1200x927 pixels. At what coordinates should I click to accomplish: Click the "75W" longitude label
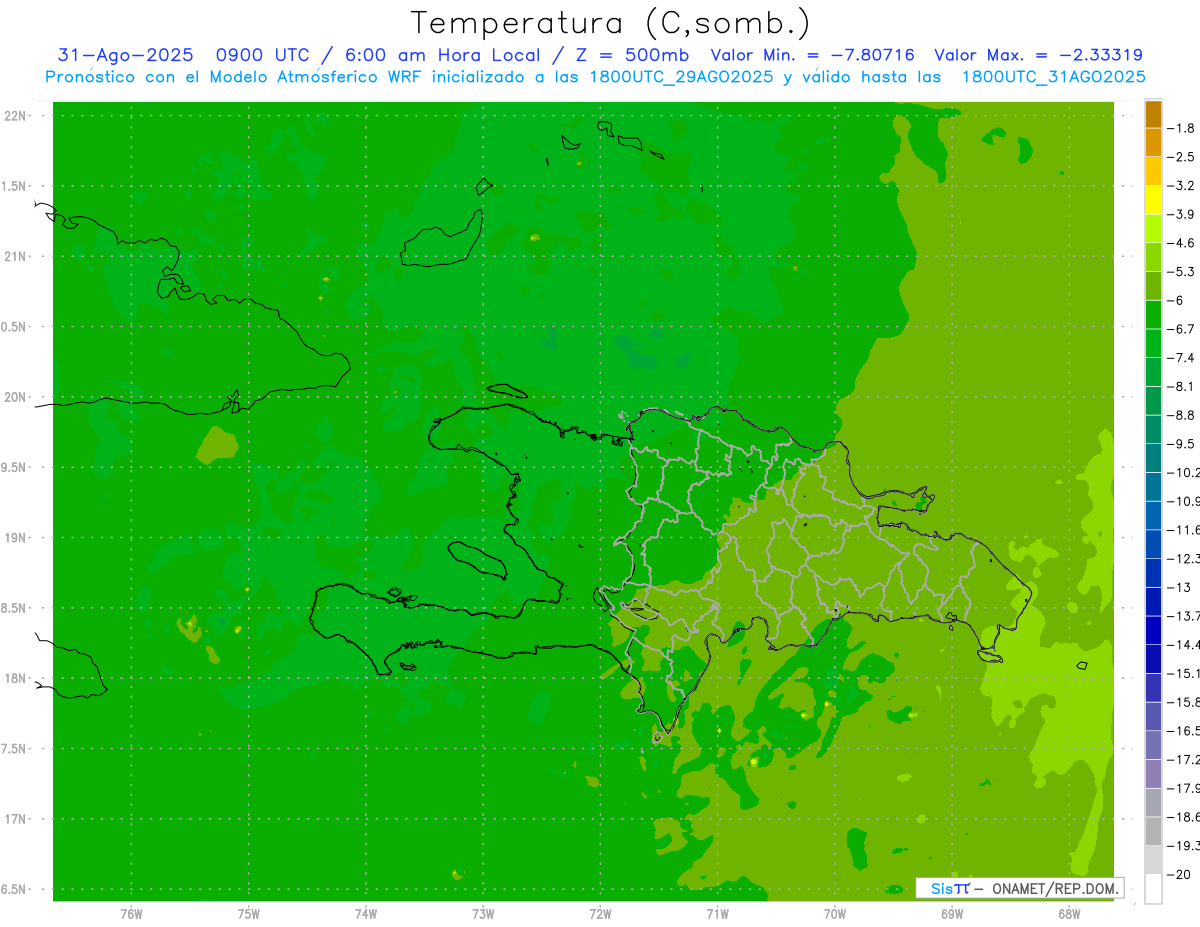pos(248,913)
